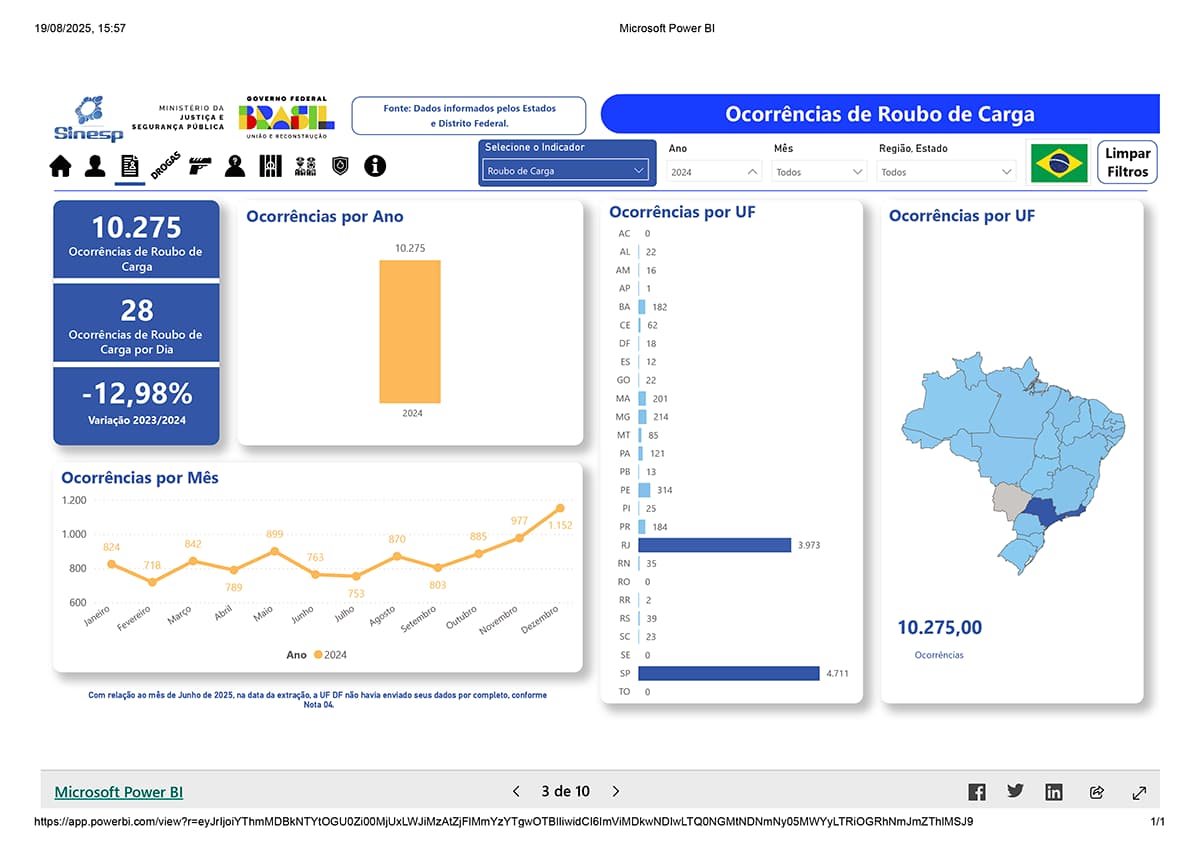The width and height of the screenshot is (1200, 848).
Task: Click the '3 de 10' page indicator
Action: (x=566, y=792)
